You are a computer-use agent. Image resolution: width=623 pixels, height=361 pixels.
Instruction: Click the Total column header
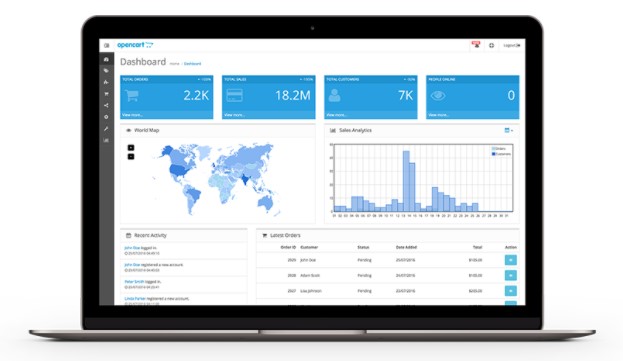click(x=477, y=247)
